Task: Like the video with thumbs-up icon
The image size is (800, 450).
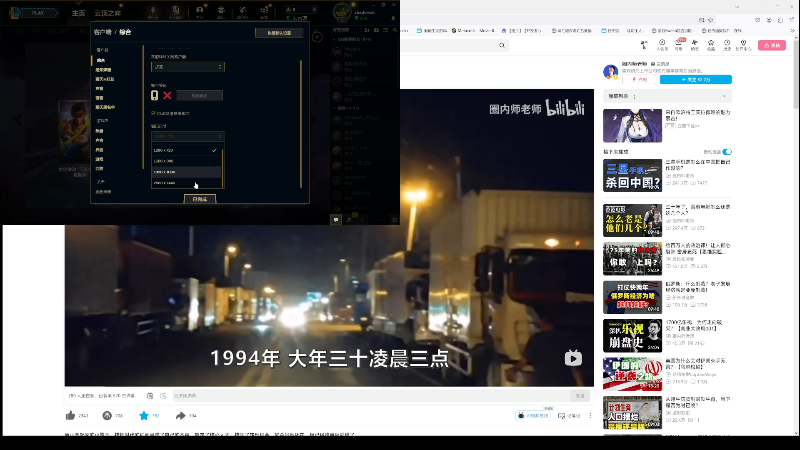Action: [70, 416]
